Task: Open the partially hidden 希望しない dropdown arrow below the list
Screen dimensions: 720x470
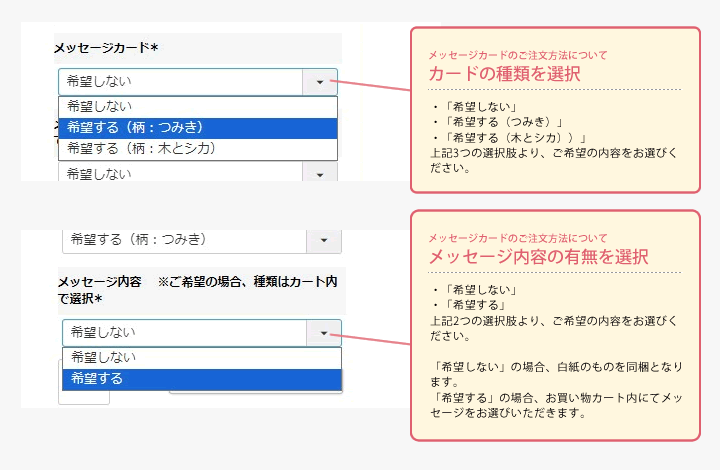Action: tap(320, 173)
